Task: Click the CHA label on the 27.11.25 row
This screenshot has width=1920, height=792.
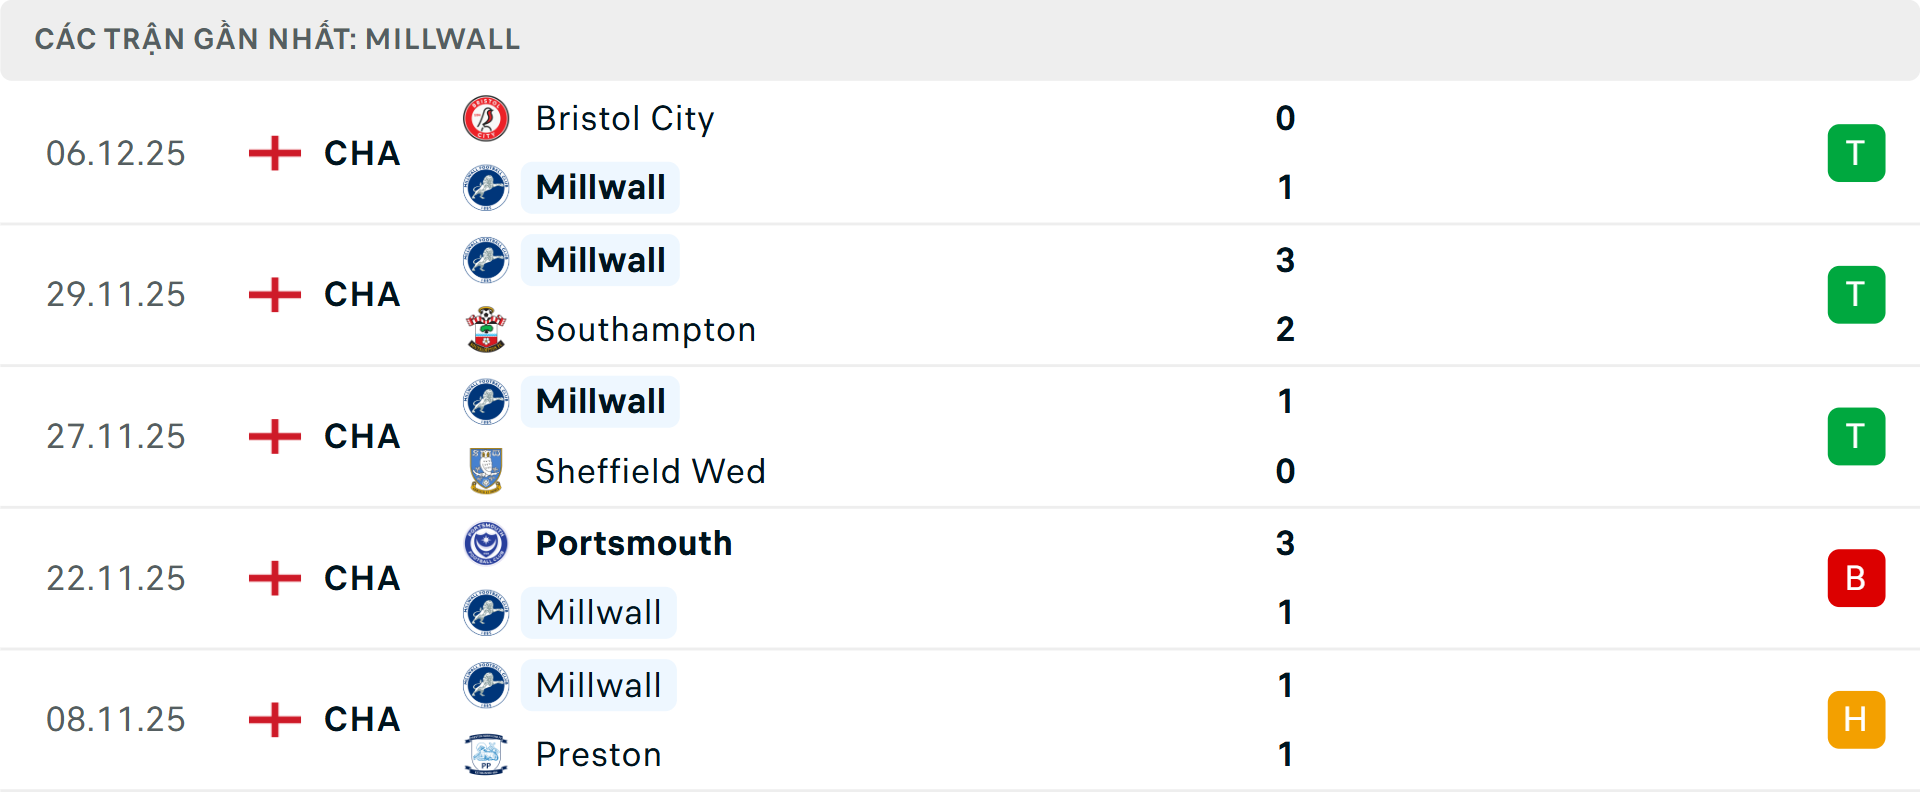Action: 362,436
